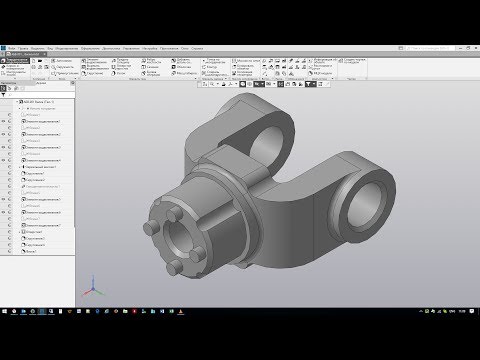Open the Windows Start menu
Image resolution: width=480 pixels, height=360 pixels.
4,311
